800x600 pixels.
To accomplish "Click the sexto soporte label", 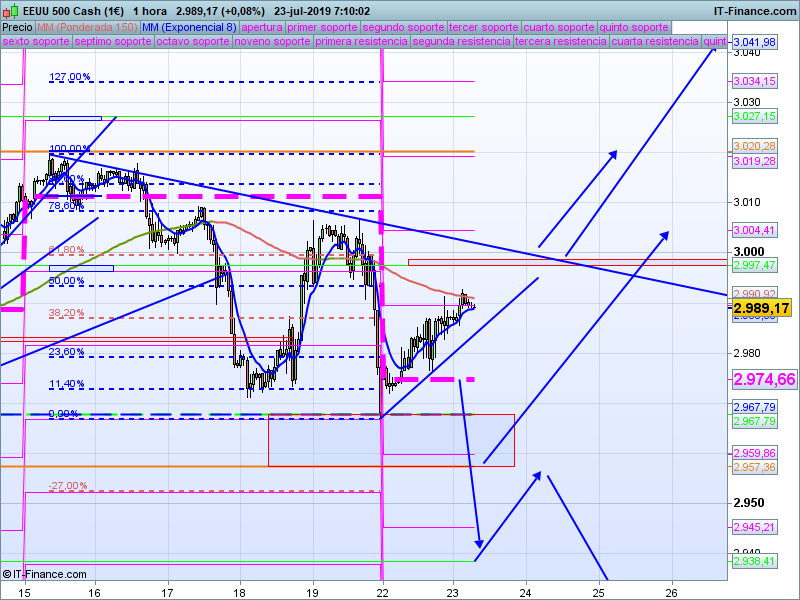I will pyautogui.click(x=36, y=41).
